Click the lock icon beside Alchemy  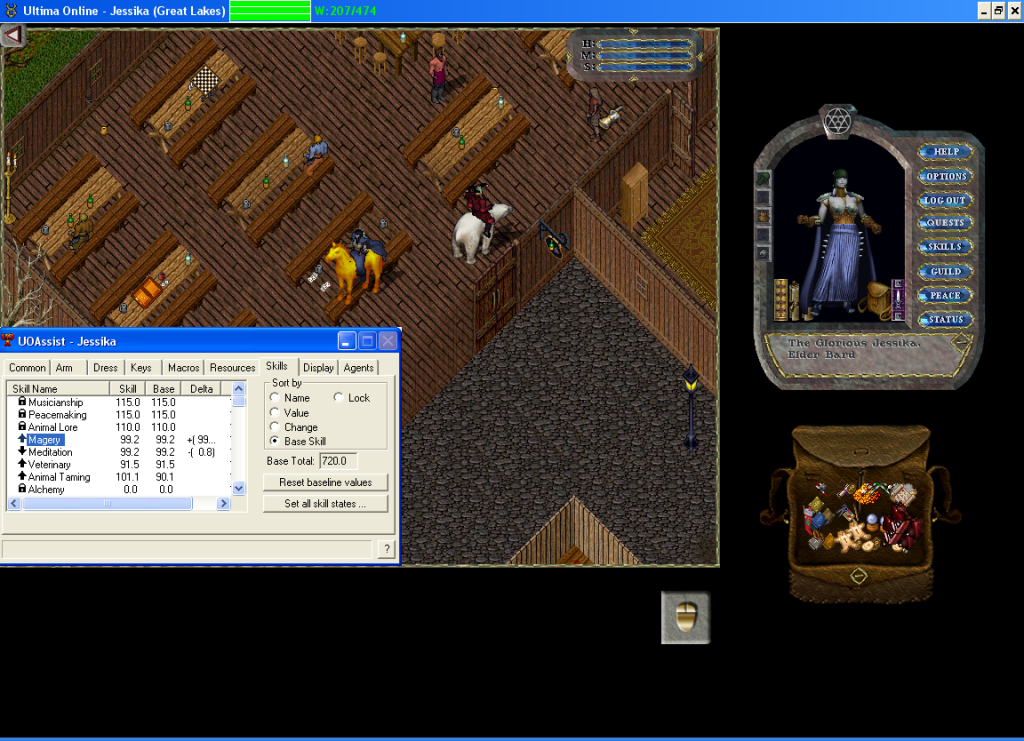pyautogui.click(x=22, y=488)
